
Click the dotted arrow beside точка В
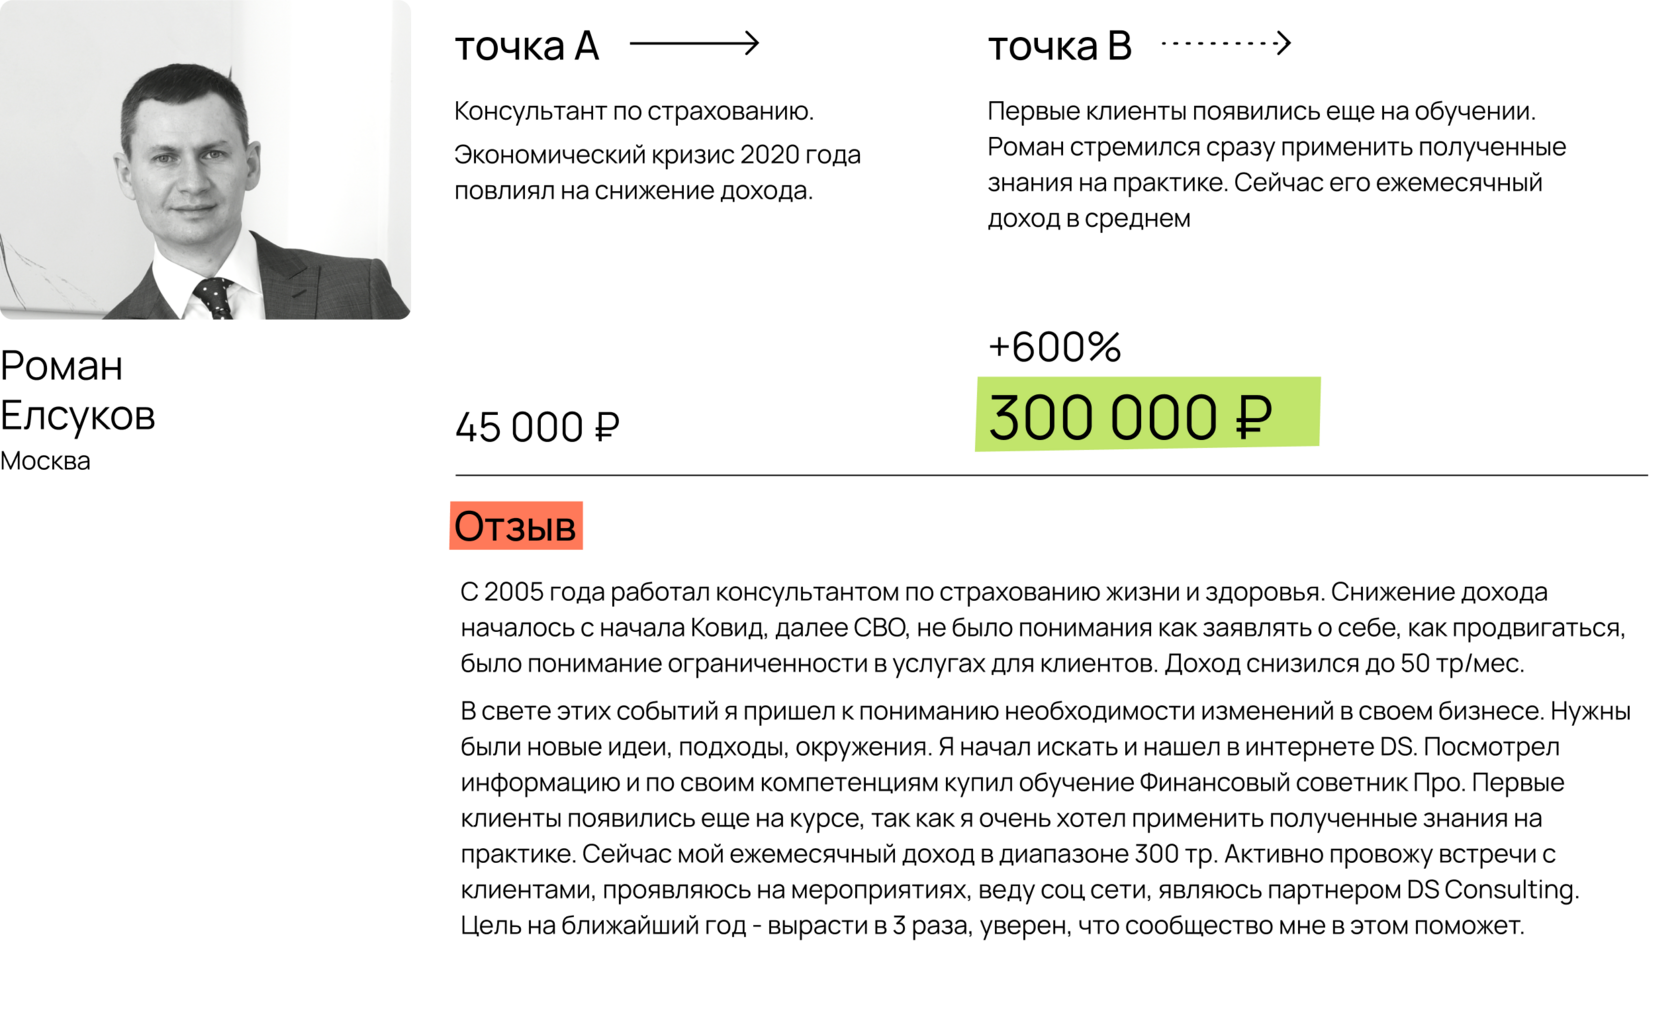[1226, 43]
